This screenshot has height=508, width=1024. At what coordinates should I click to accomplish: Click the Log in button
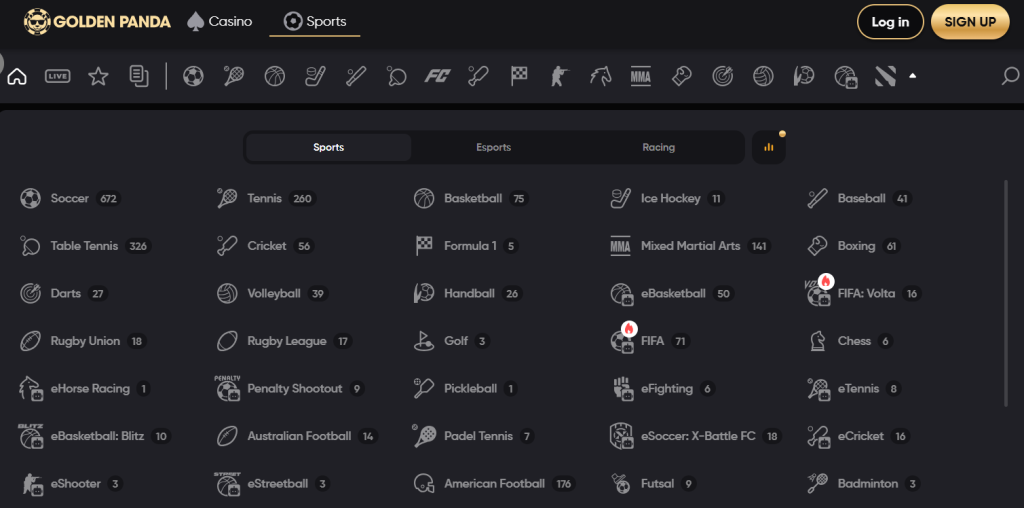pos(890,22)
